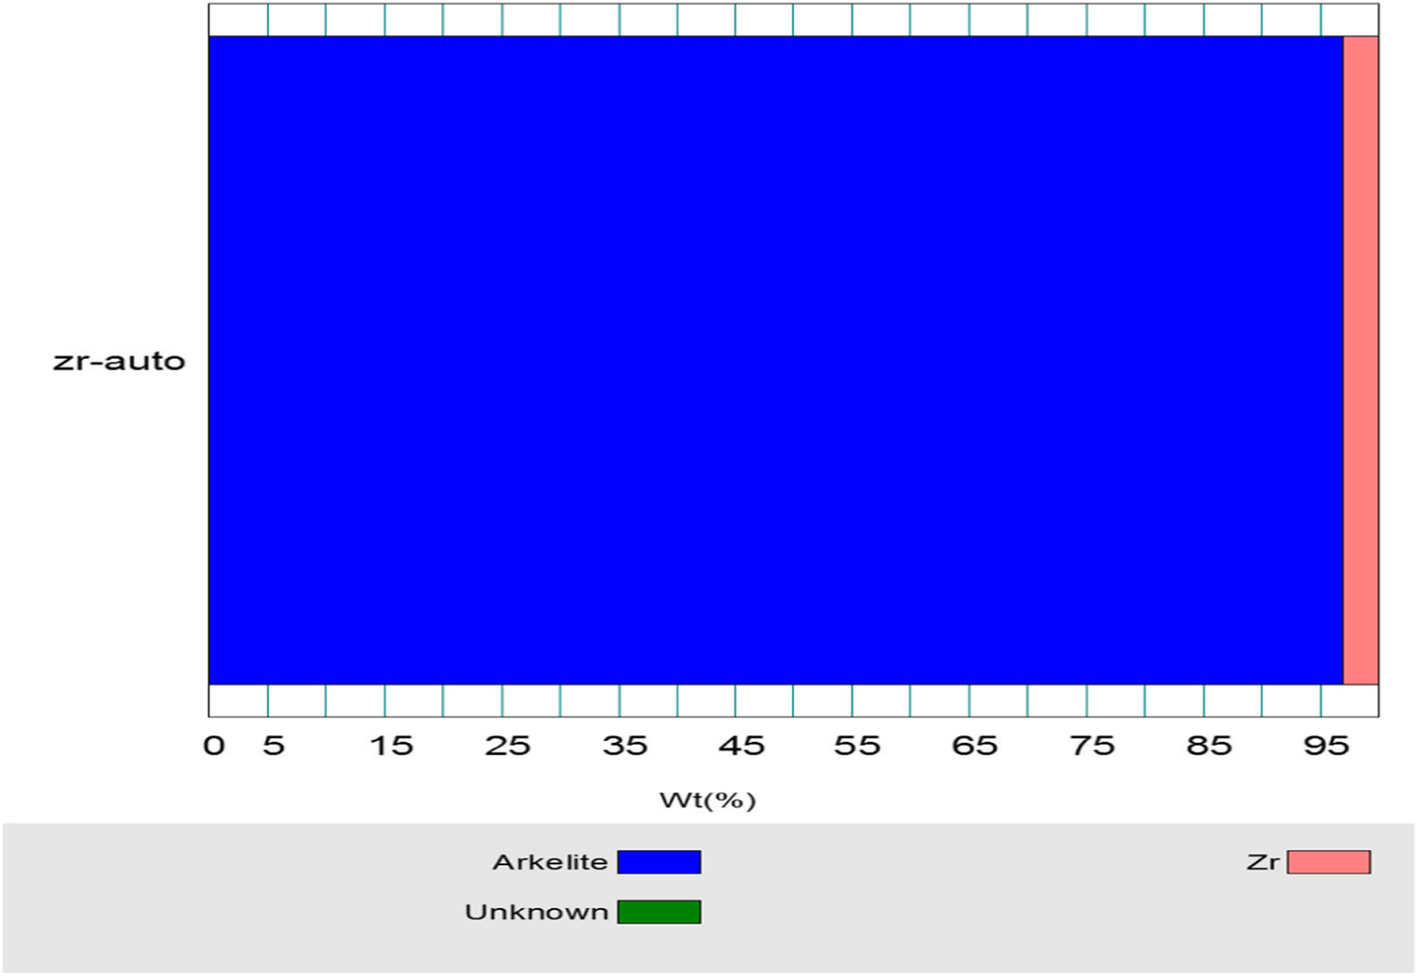Viewport: 1418px width, 976px height.
Task: Select the Unknown legend label
Action: pyautogui.click(x=536, y=912)
